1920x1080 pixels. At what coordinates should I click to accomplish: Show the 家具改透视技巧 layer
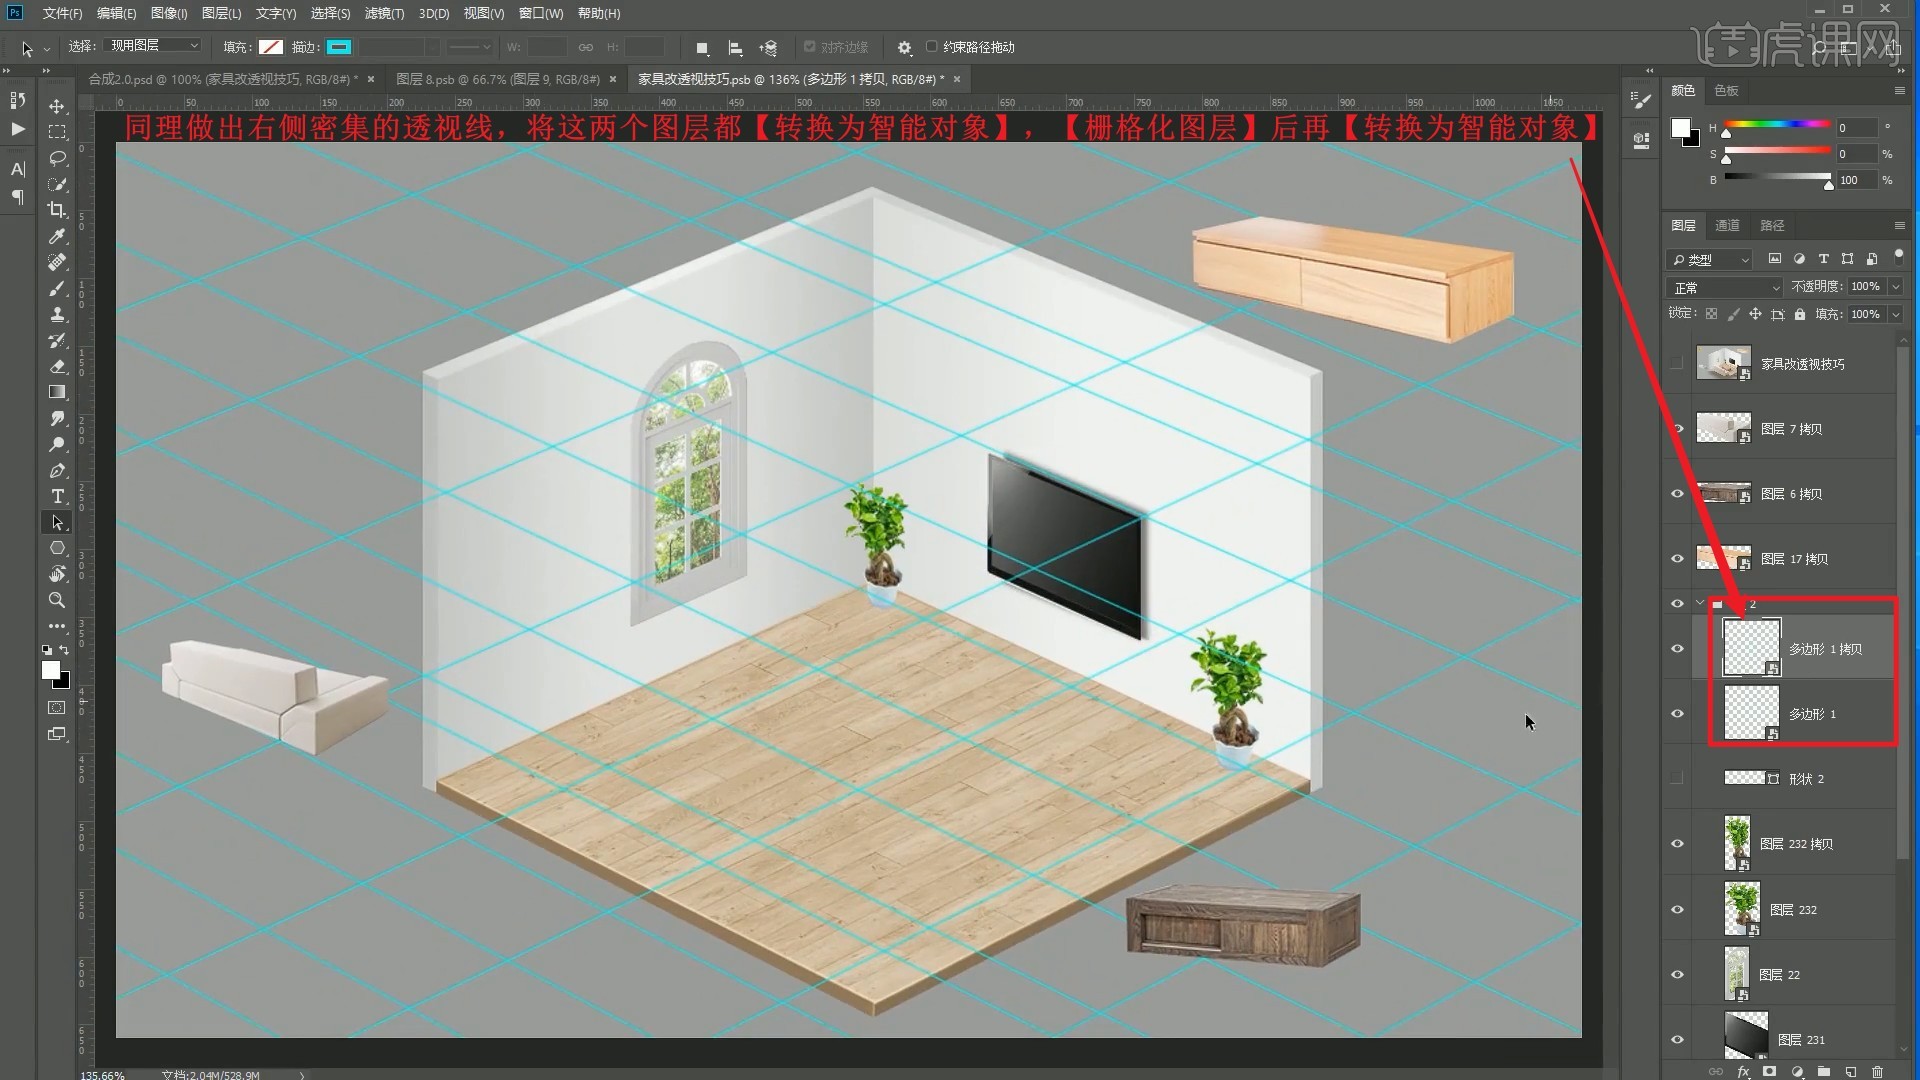pos(1678,364)
